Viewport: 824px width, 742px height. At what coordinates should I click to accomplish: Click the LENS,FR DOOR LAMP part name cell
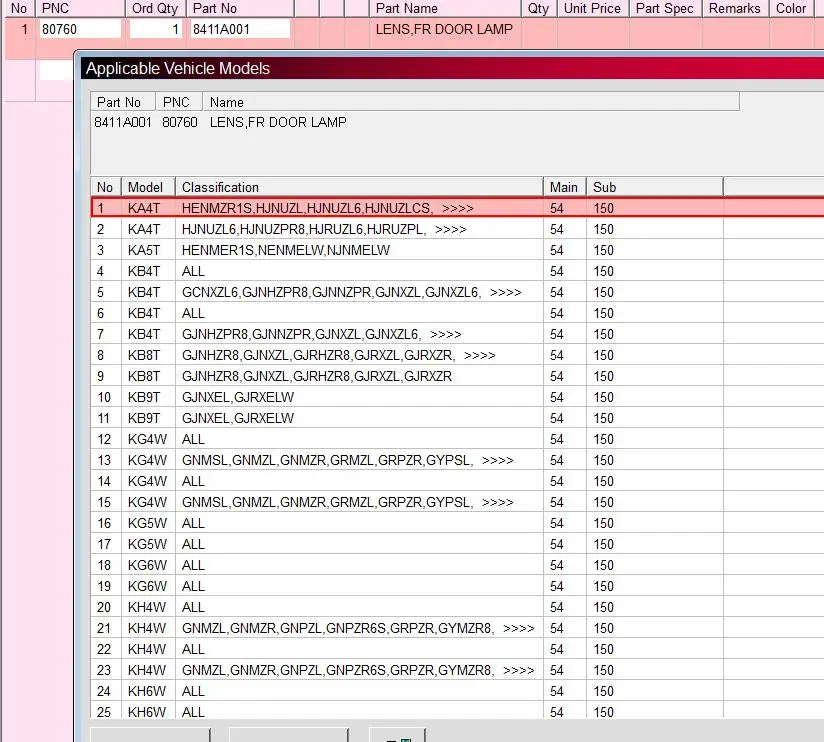[445, 29]
